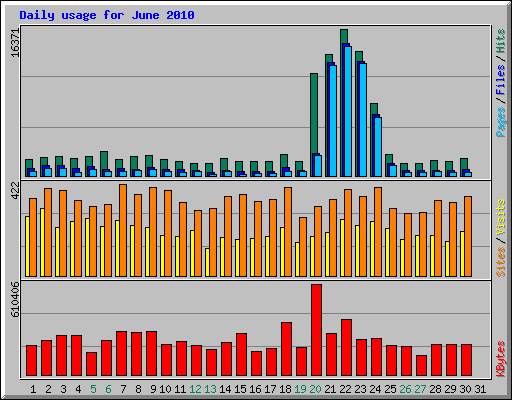Screen dimensions: 512x400
Task: Click the Files legend label
Action: tap(501, 80)
